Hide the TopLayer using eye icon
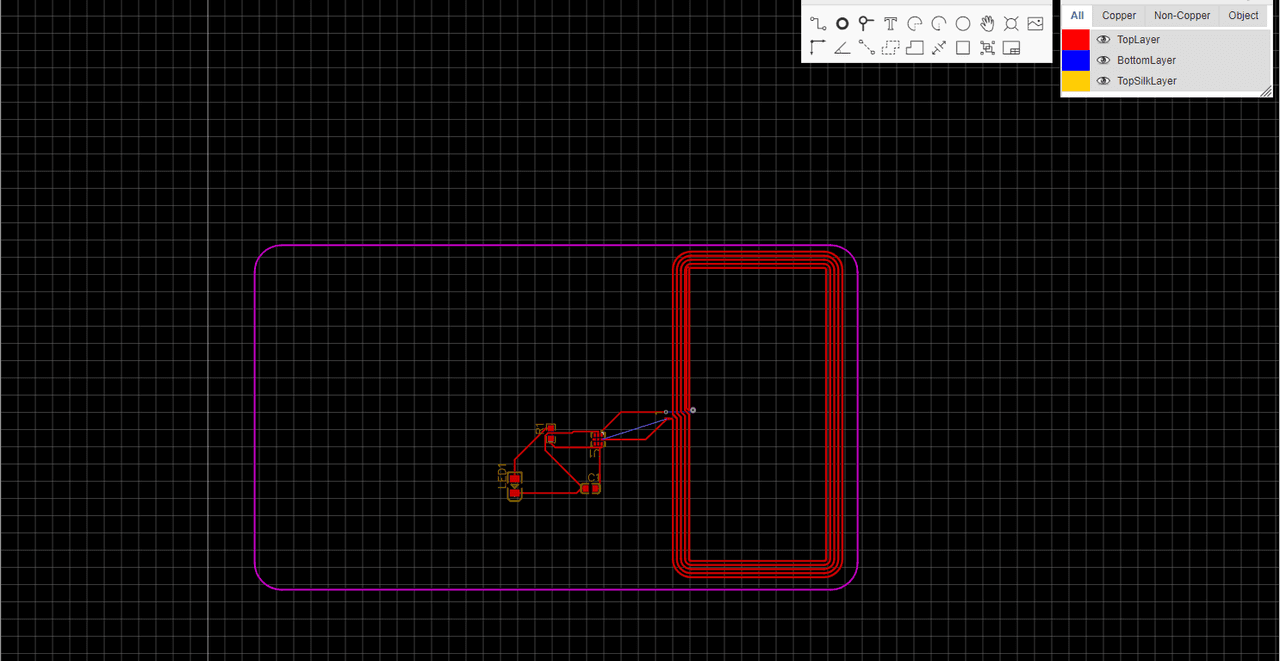 tap(1103, 40)
